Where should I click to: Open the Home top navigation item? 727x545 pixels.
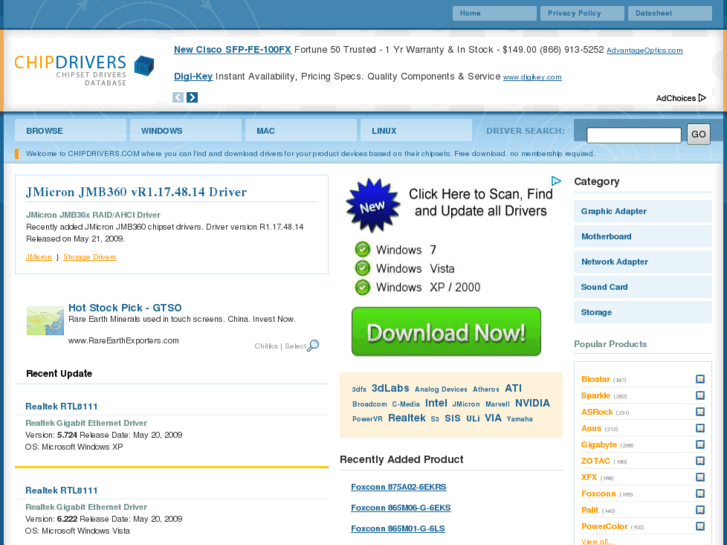tap(494, 13)
